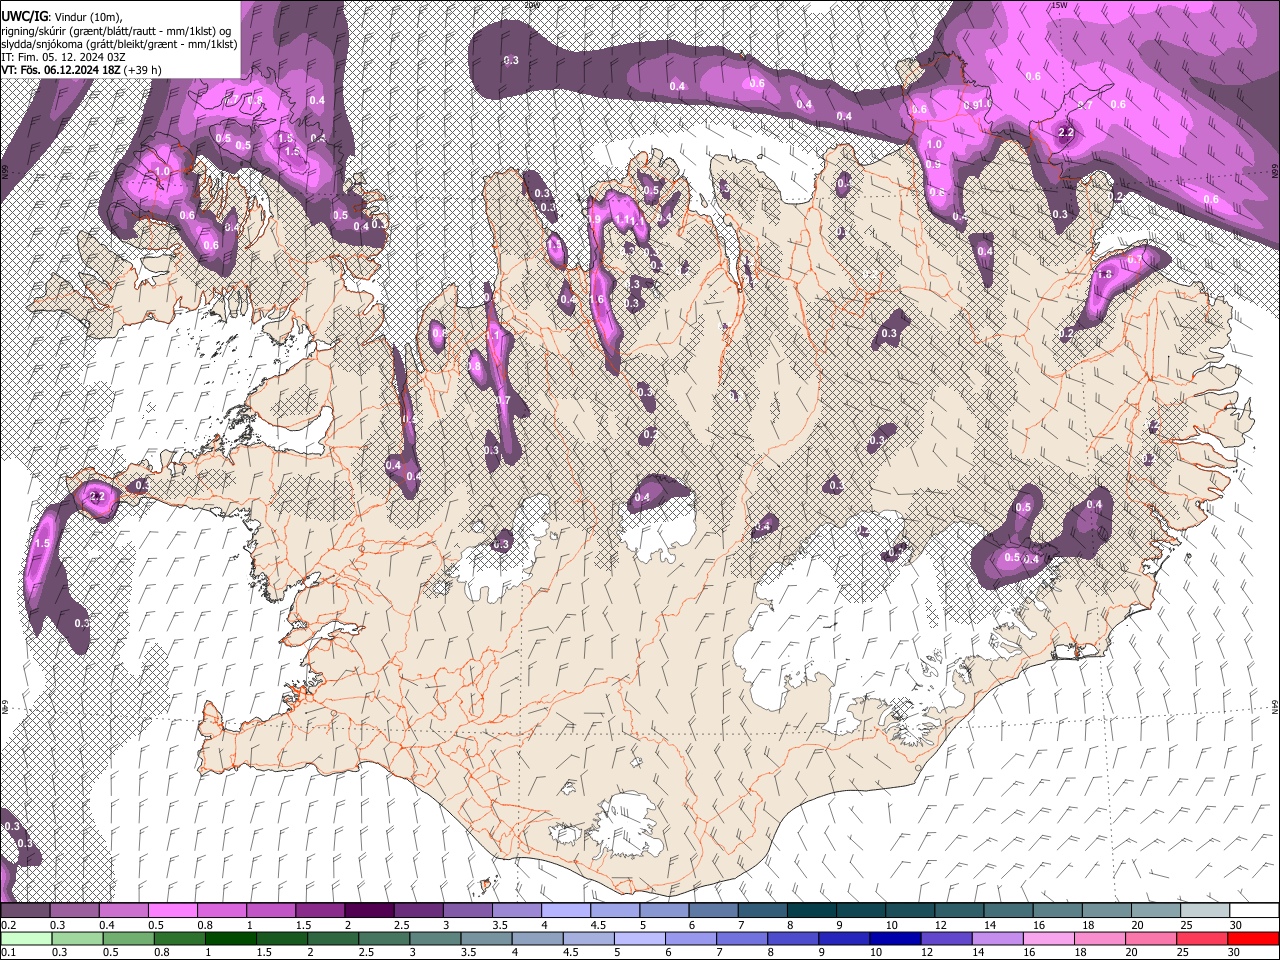Screen dimensions: 1280x960
Task: Pick lower legend swatch between 3 and 3.5
Action: click(x=435, y=938)
